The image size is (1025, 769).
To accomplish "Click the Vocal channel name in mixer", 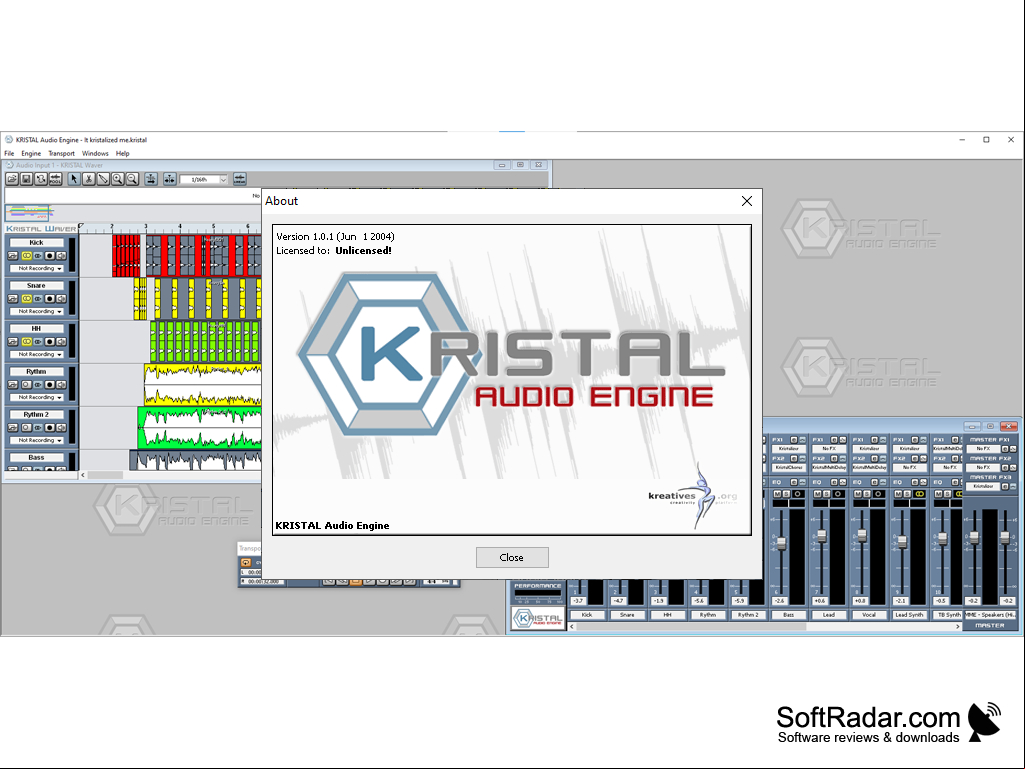I will 869,615.
